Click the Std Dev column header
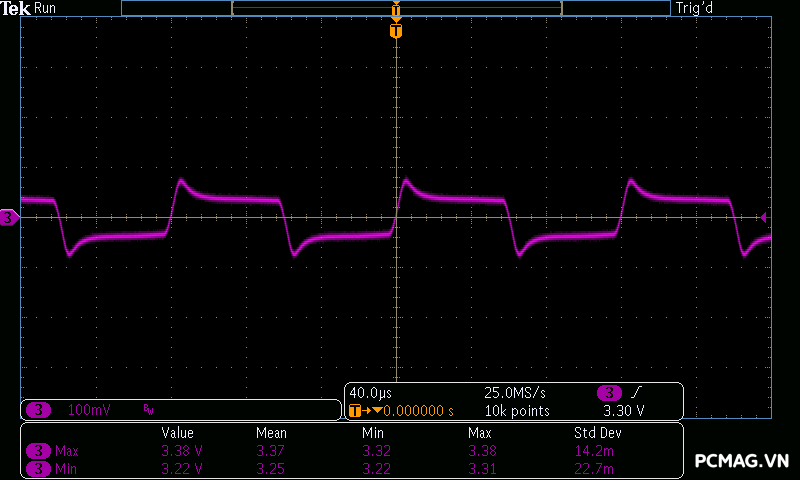 coord(597,433)
